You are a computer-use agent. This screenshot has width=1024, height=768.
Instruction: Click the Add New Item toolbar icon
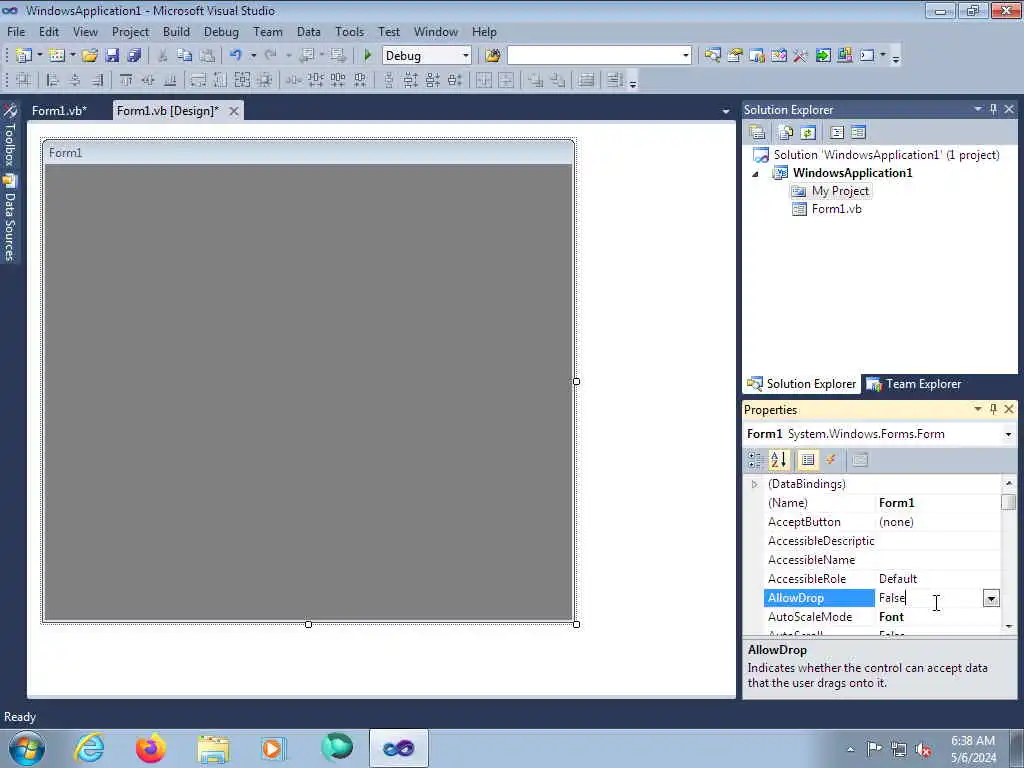coord(57,56)
